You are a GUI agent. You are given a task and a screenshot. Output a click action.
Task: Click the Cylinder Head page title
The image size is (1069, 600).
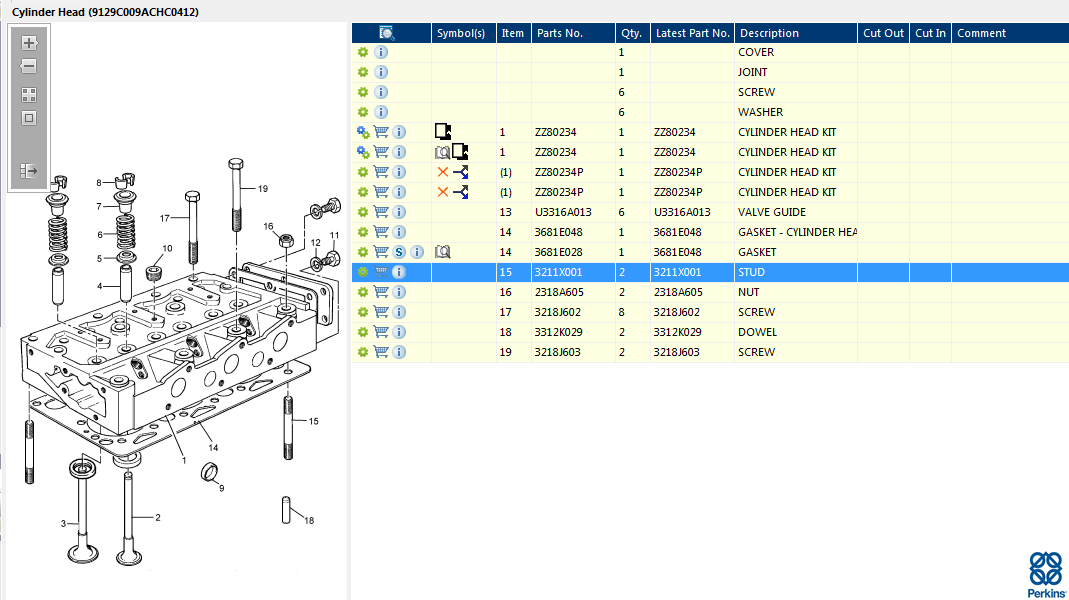point(105,12)
